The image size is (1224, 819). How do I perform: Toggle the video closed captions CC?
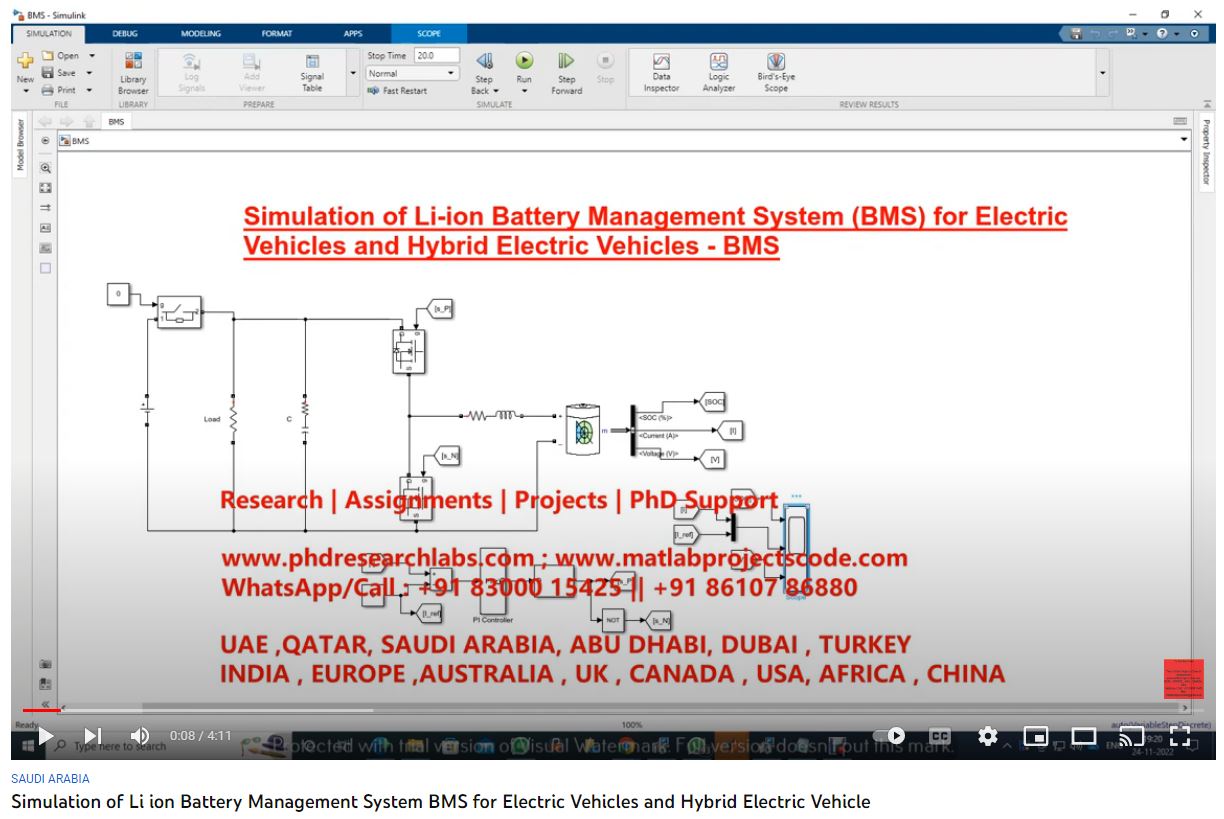940,736
